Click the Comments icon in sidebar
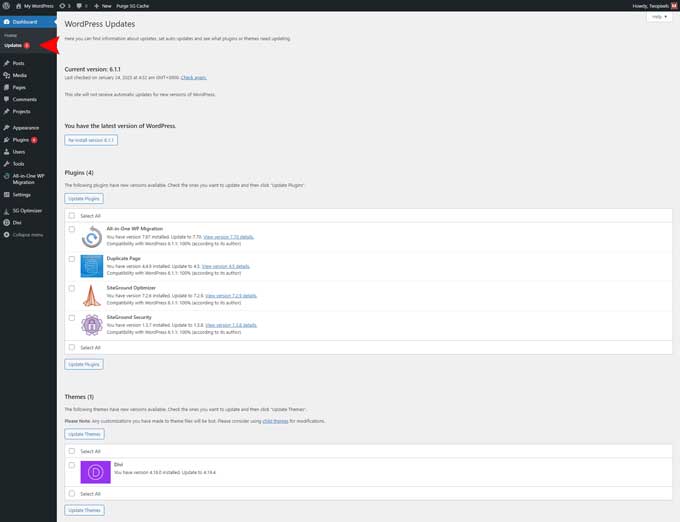 click(7, 99)
